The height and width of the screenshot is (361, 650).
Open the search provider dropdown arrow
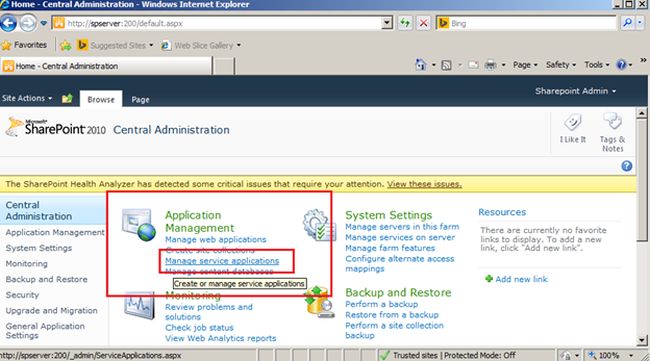point(641,23)
